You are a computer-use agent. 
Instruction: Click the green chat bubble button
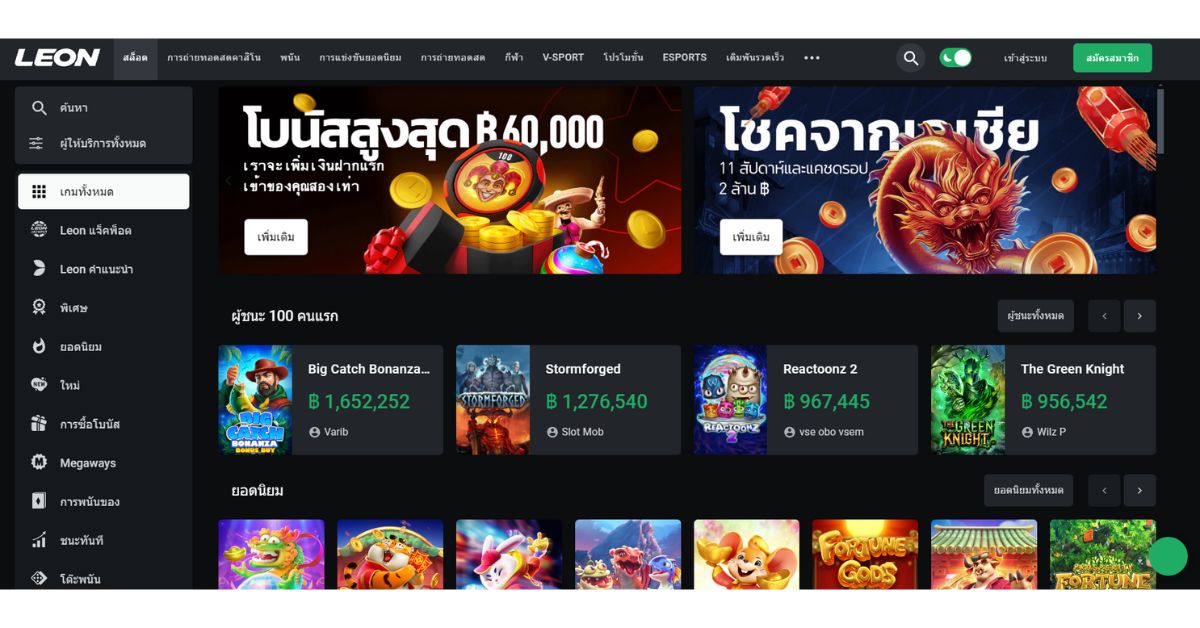[1167, 556]
